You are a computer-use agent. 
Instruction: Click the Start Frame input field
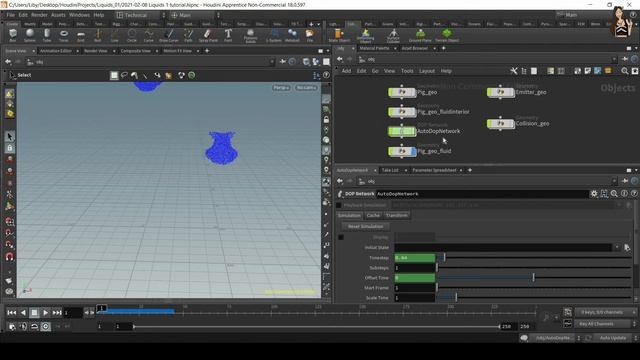pos(415,288)
